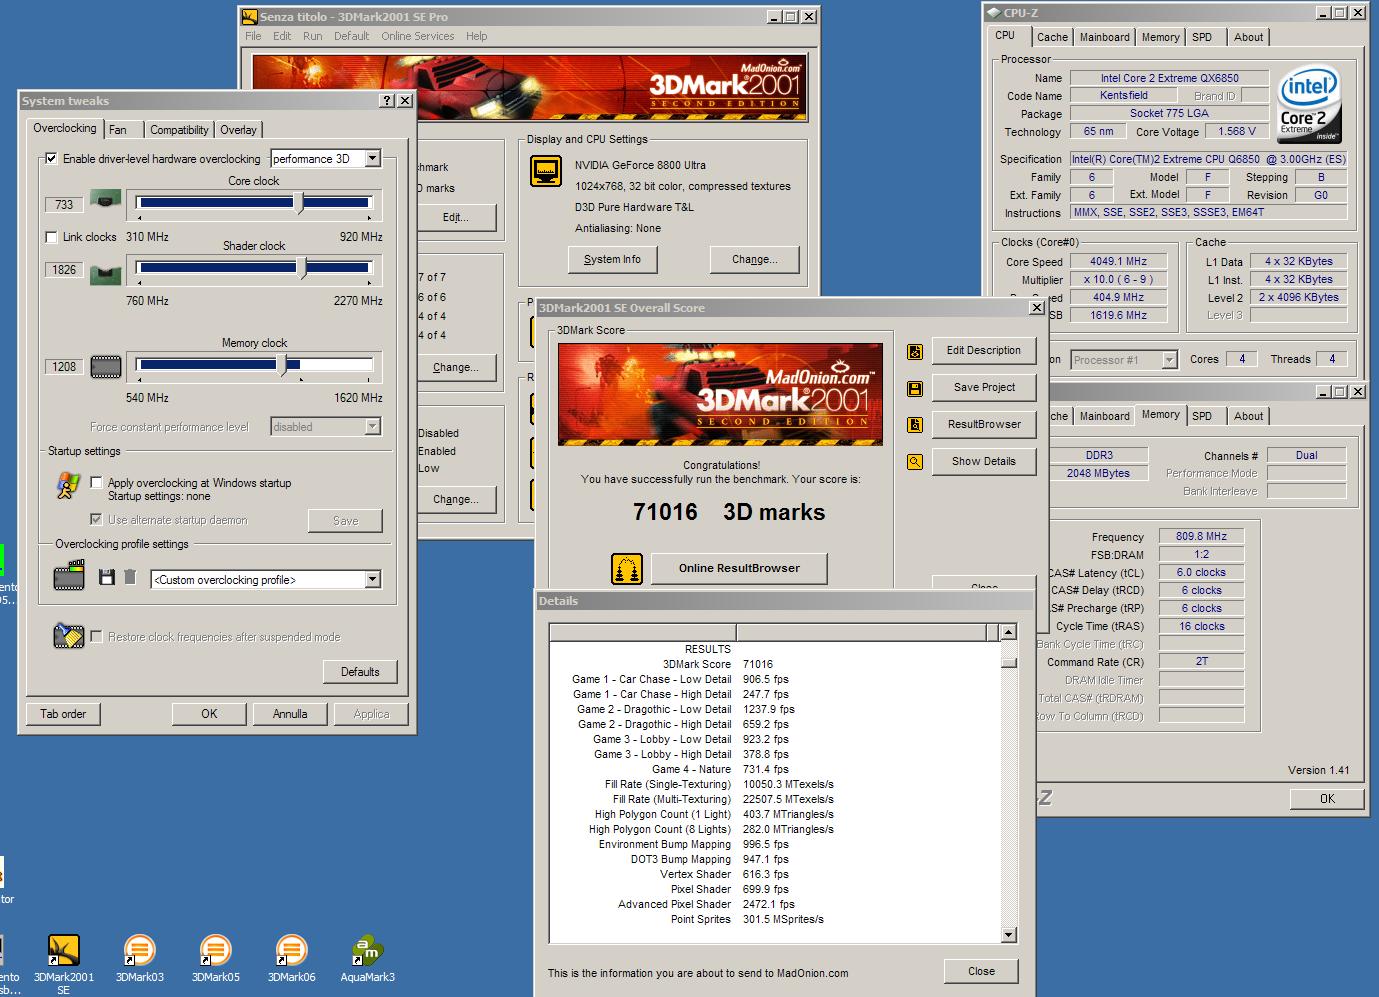Click the Core clock slider handle
1379x997 pixels.
click(298, 203)
